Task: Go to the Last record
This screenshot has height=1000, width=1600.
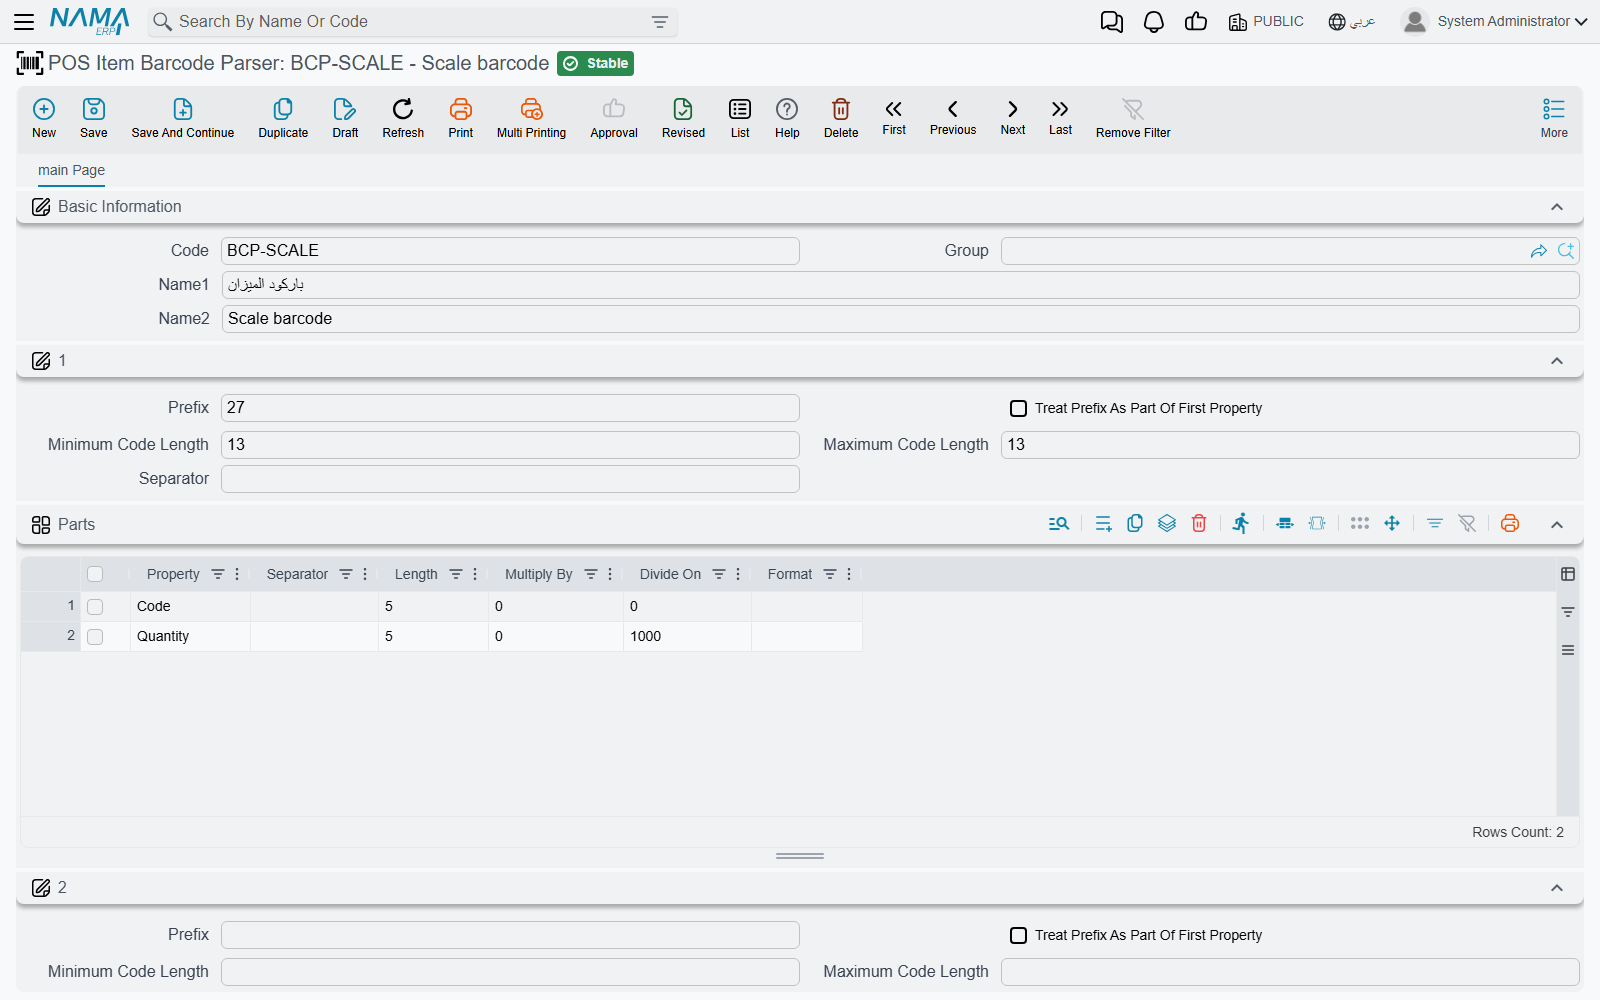Action: [1060, 117]
